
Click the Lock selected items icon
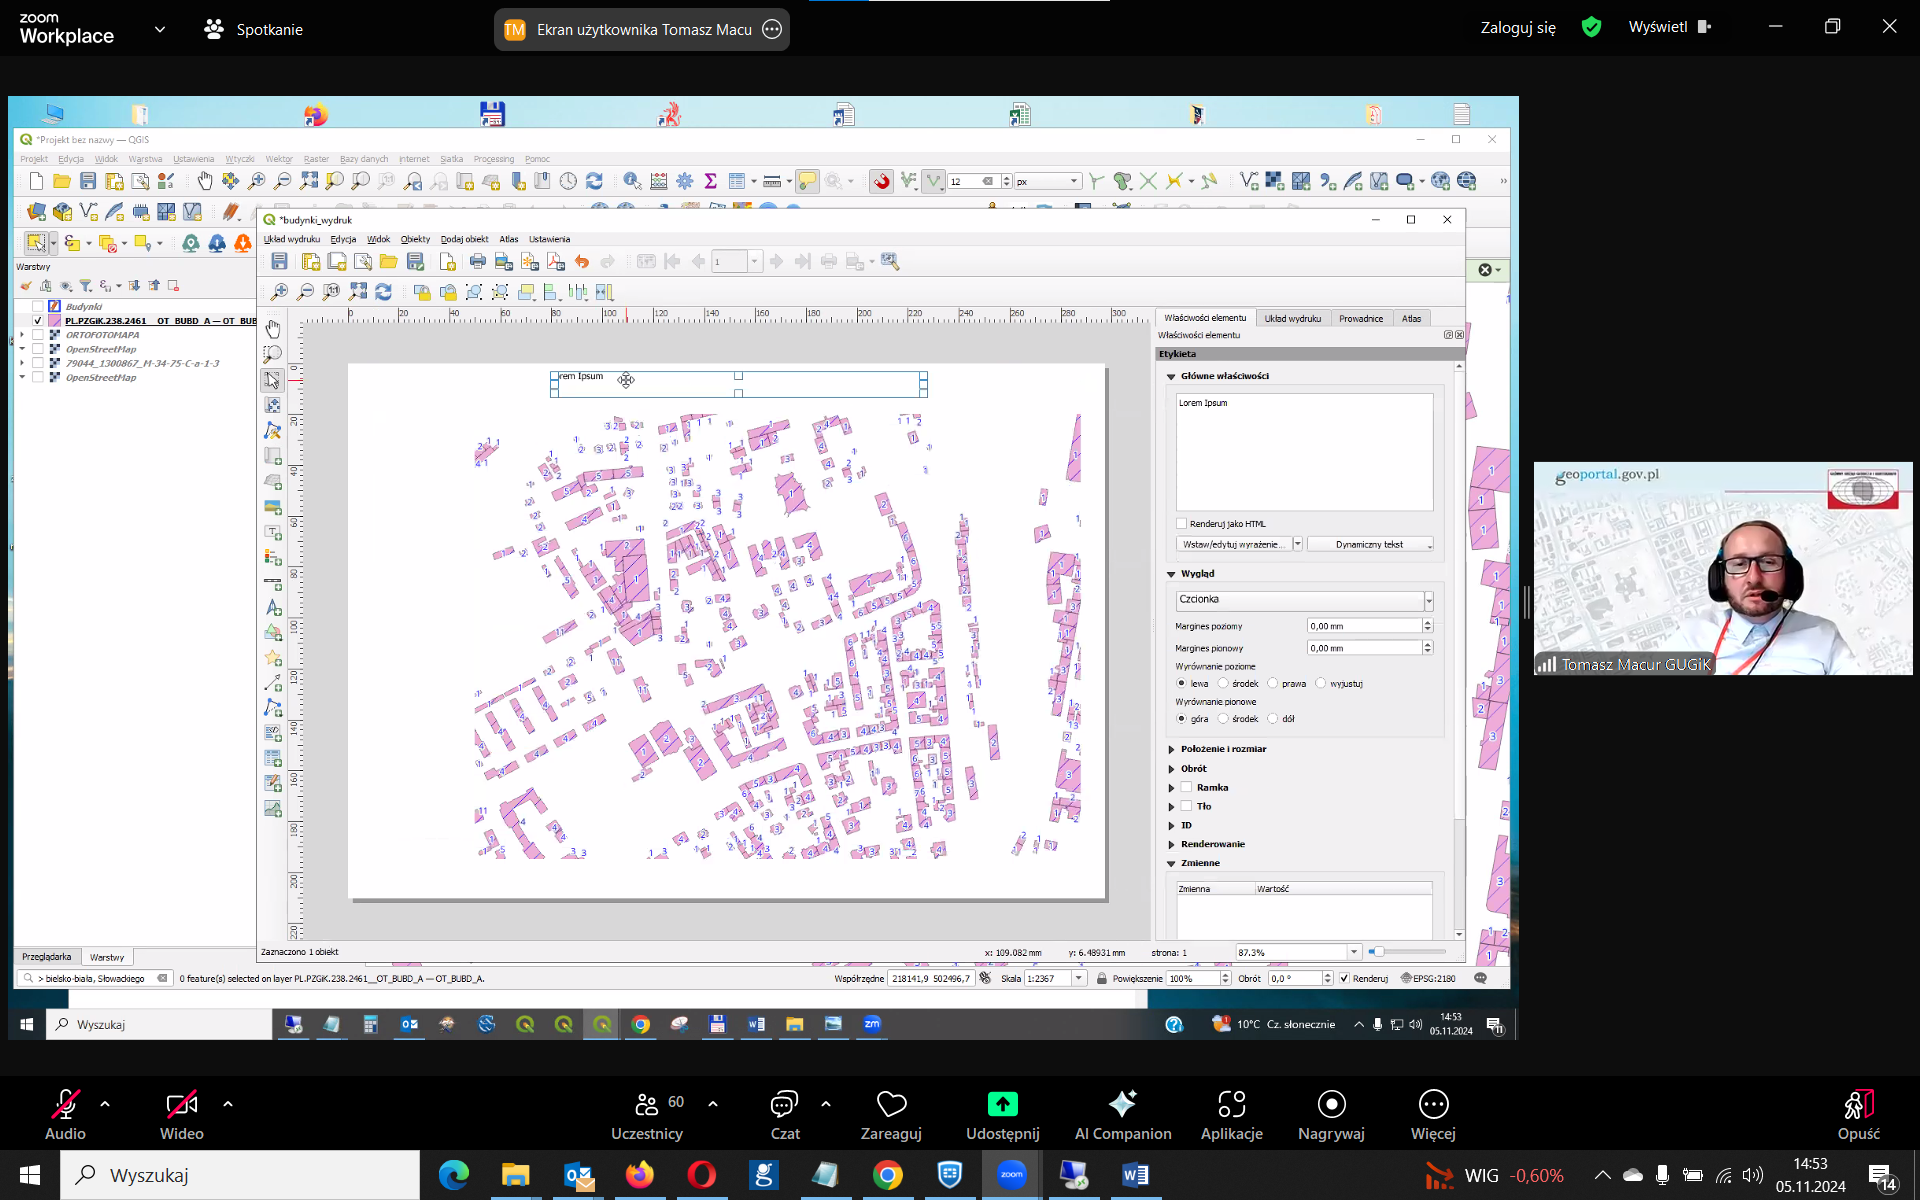coord(422,292)
